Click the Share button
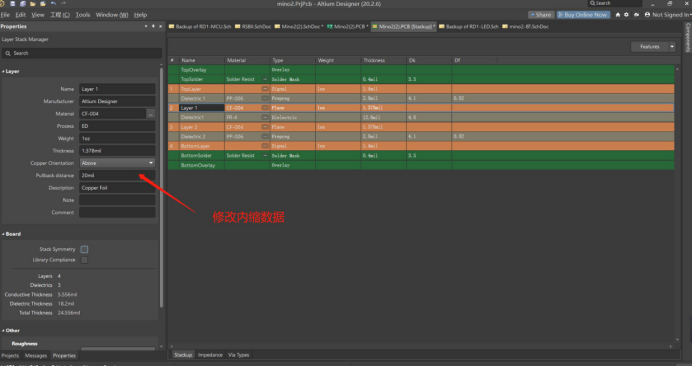This screenshot has height=367, width=692. tap(541, 15)
